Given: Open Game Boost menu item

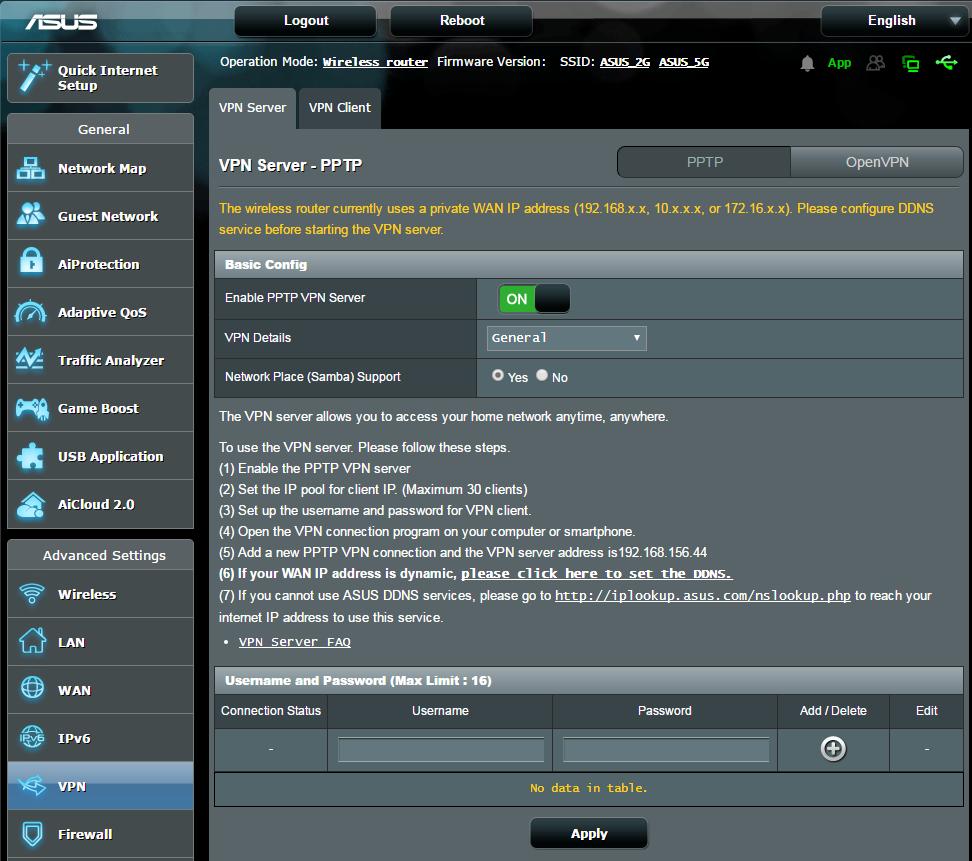Looking at the screenshot, I should pyautogui.click(x=100, y=408).
